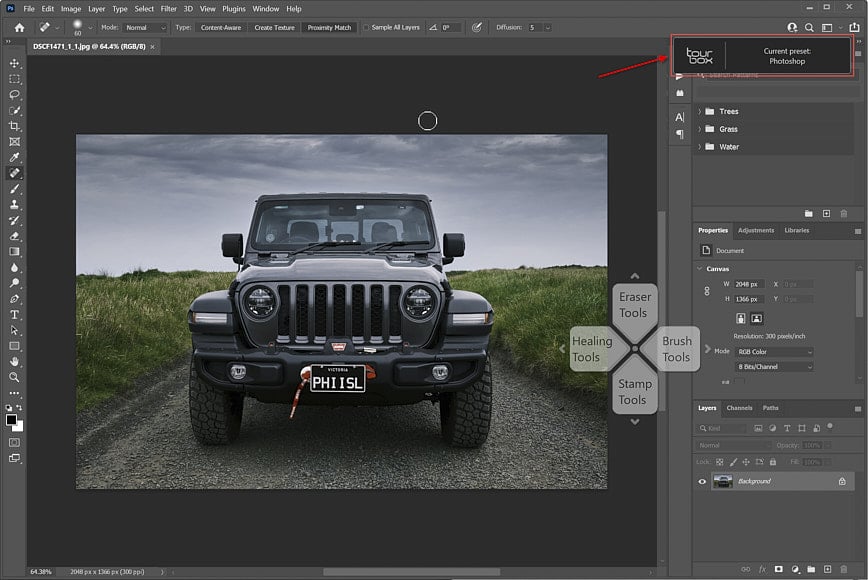Select the Dodge tool
This screenshot has height=580, width=868.
tap(14, 283)
